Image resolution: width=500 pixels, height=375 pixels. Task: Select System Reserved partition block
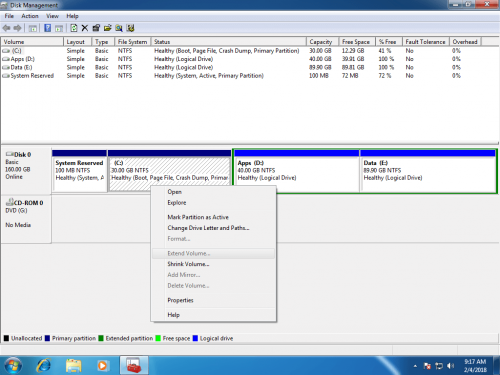[80, 171]
